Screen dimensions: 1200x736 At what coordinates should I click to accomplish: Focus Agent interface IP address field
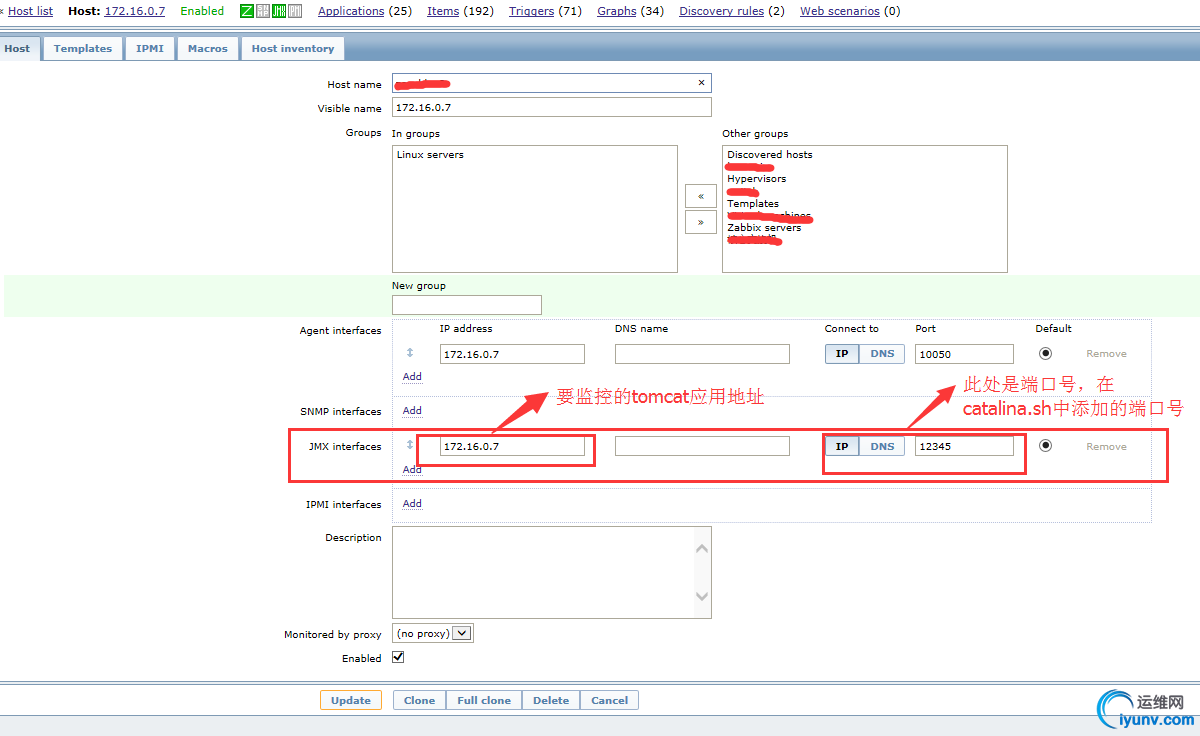point(512,354)
